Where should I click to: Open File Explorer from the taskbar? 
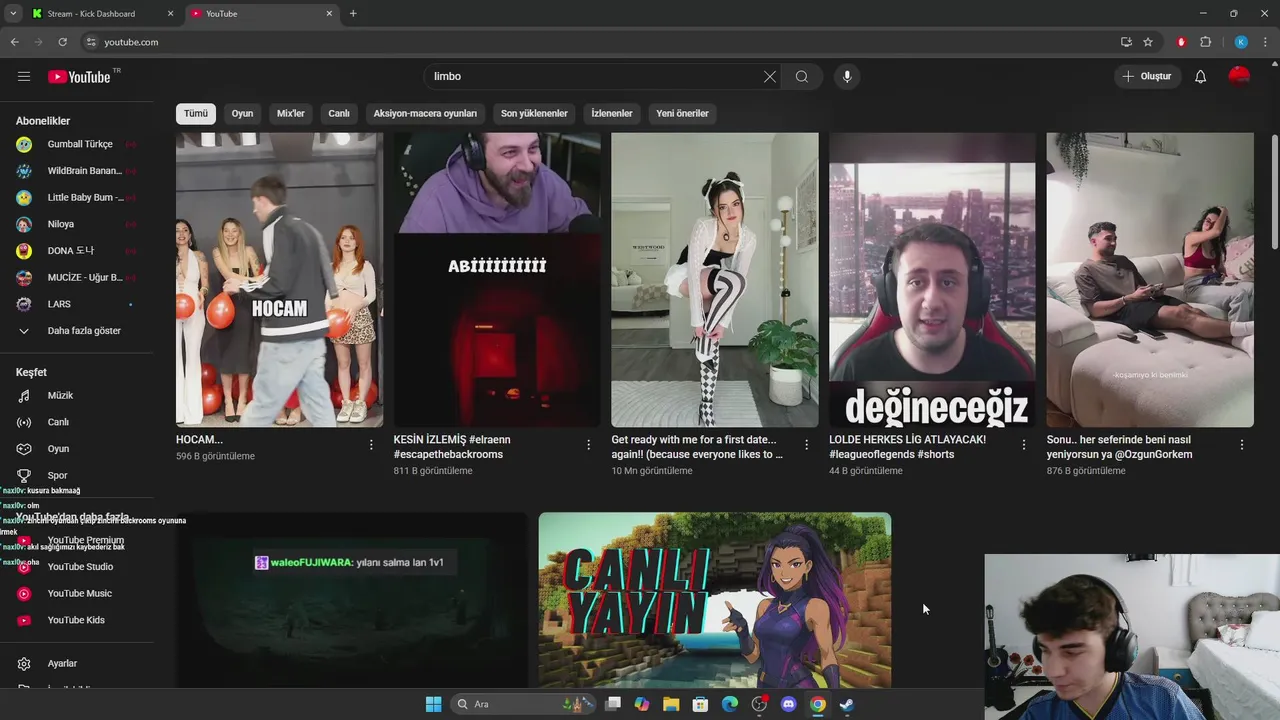(671, 704)
